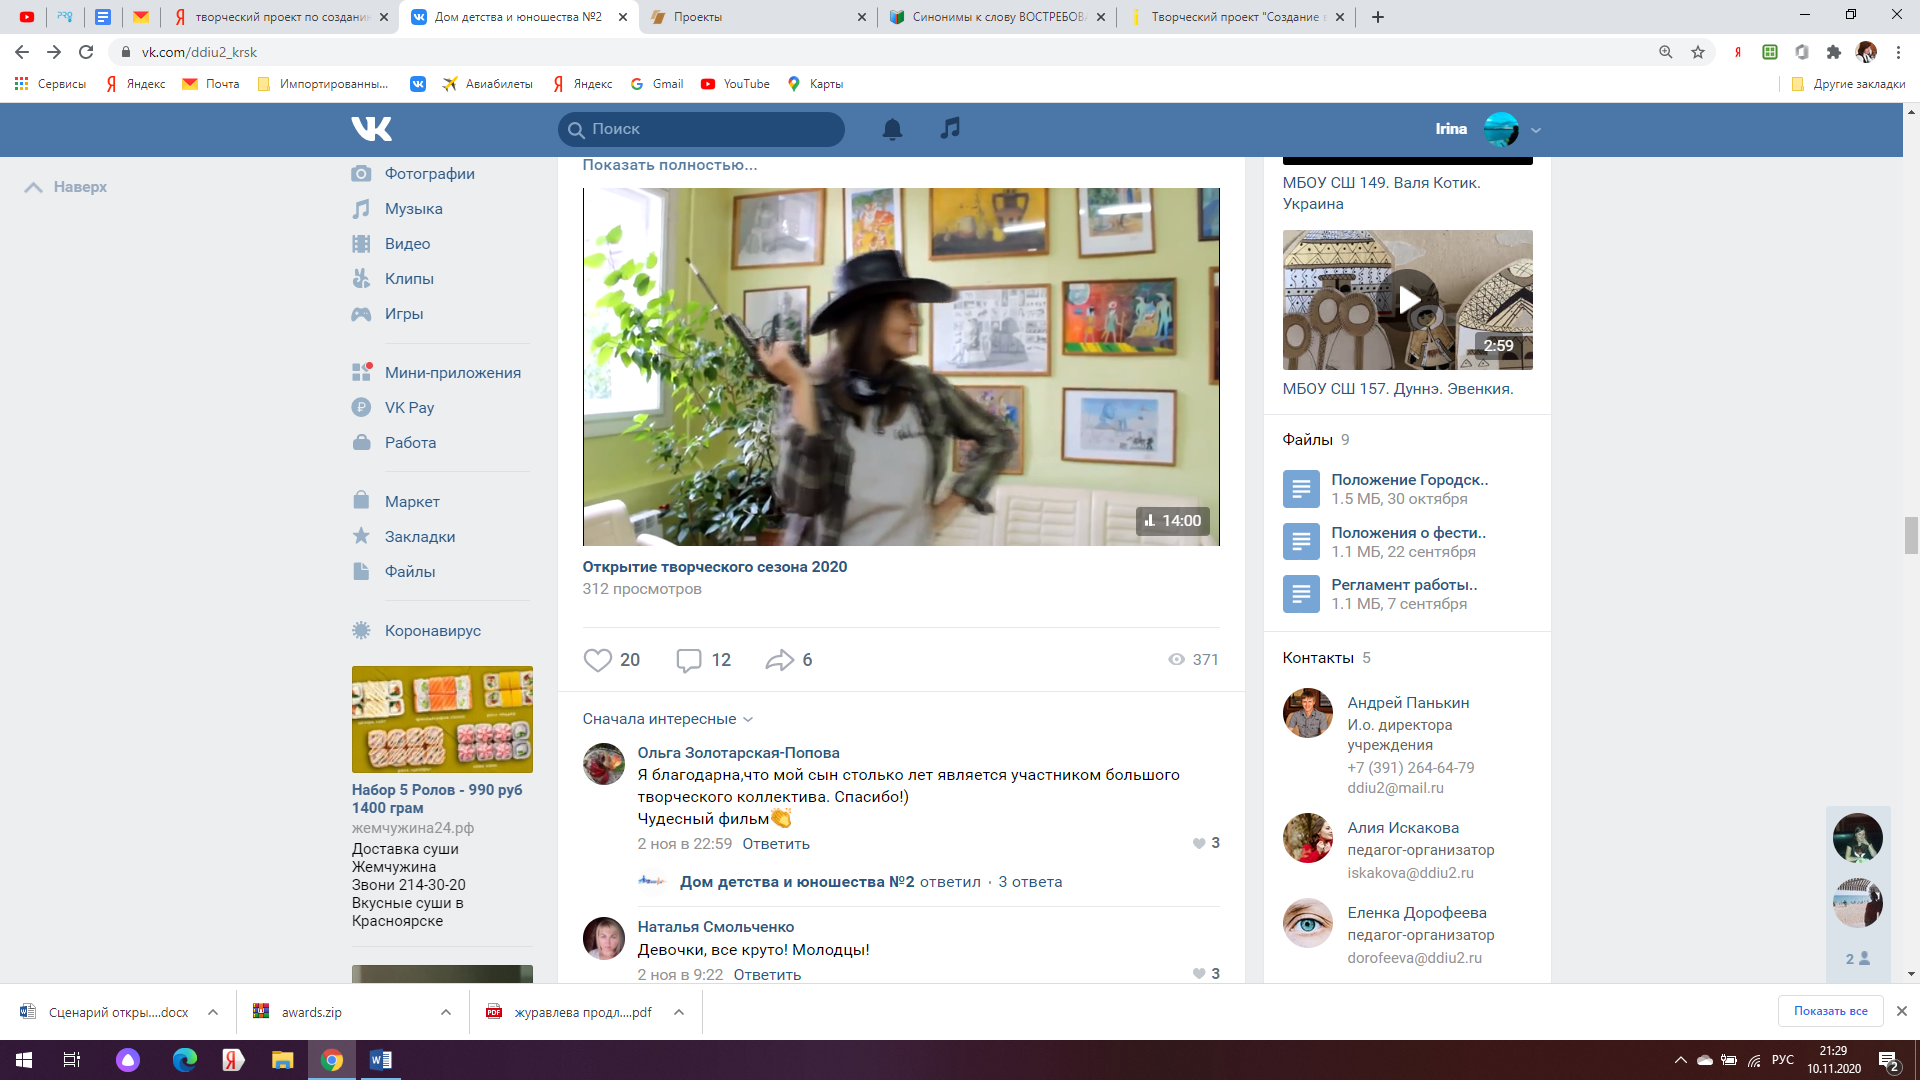Like Наталья Смольченко's comment
Image resolution: width=1920 pixels, height=1080 pixels.
(x=1199, y=974)
